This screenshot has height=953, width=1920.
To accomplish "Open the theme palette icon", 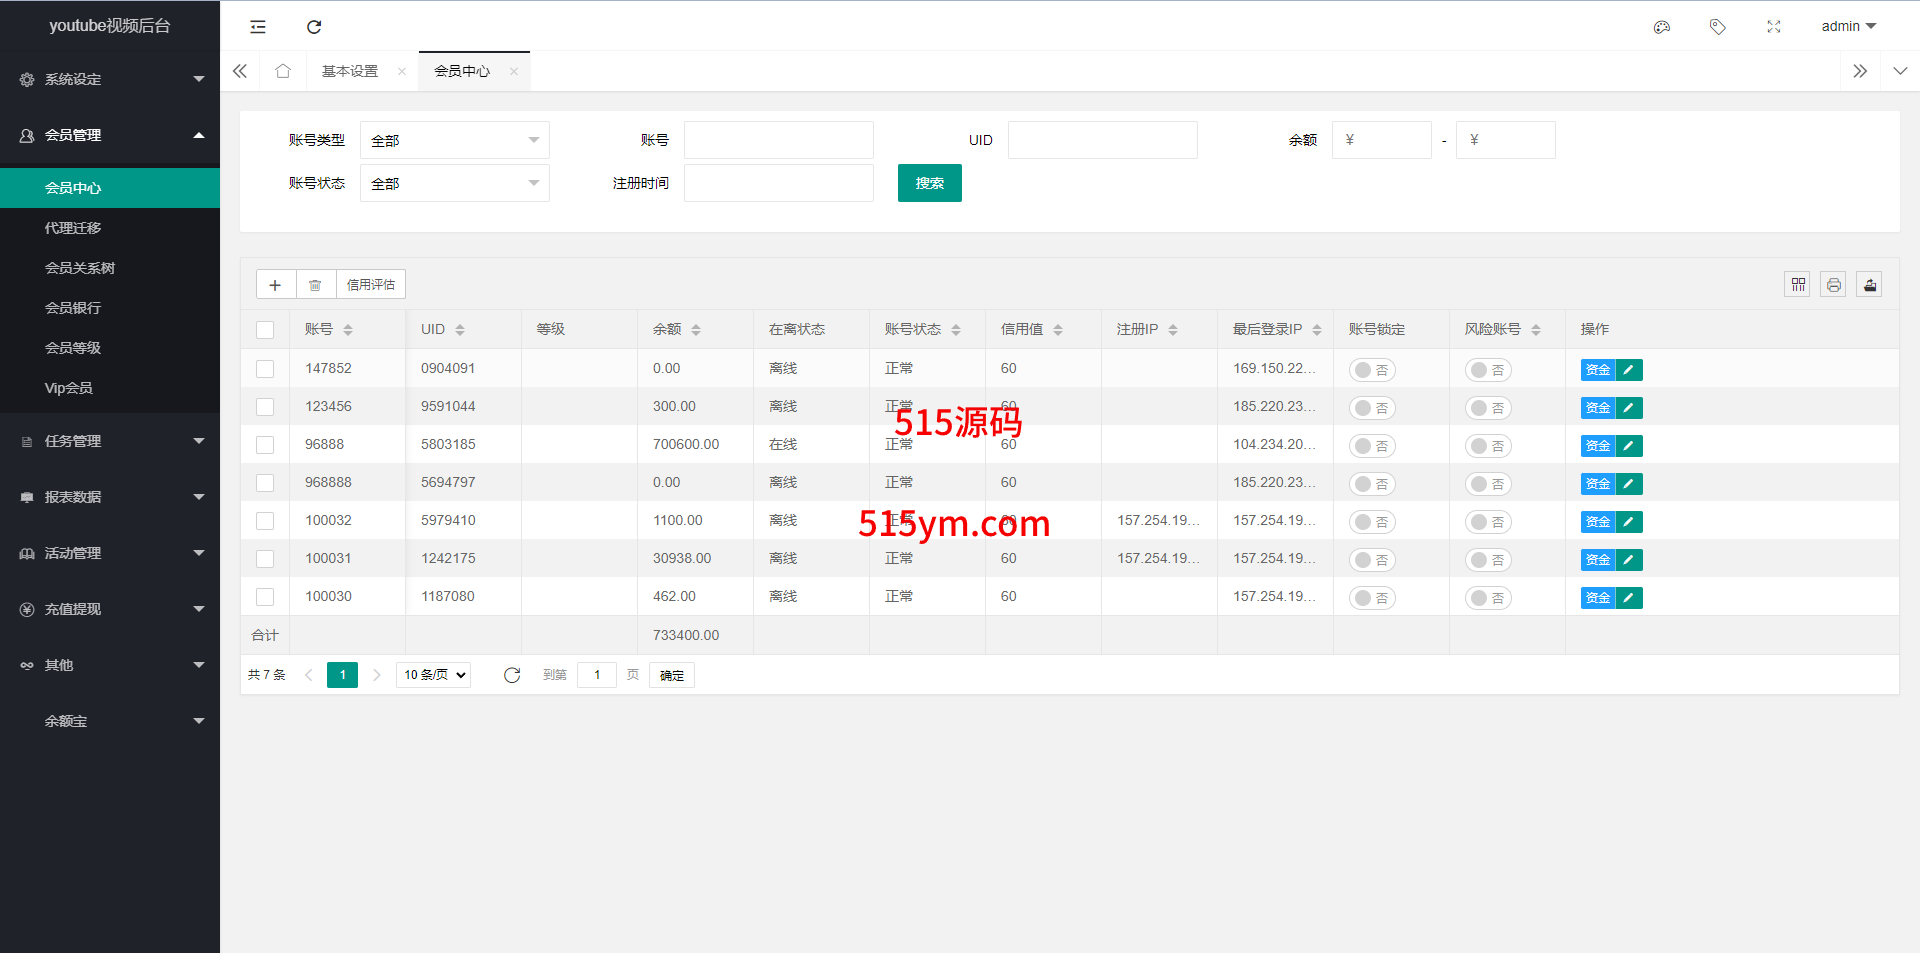I will coord(1662,27).
